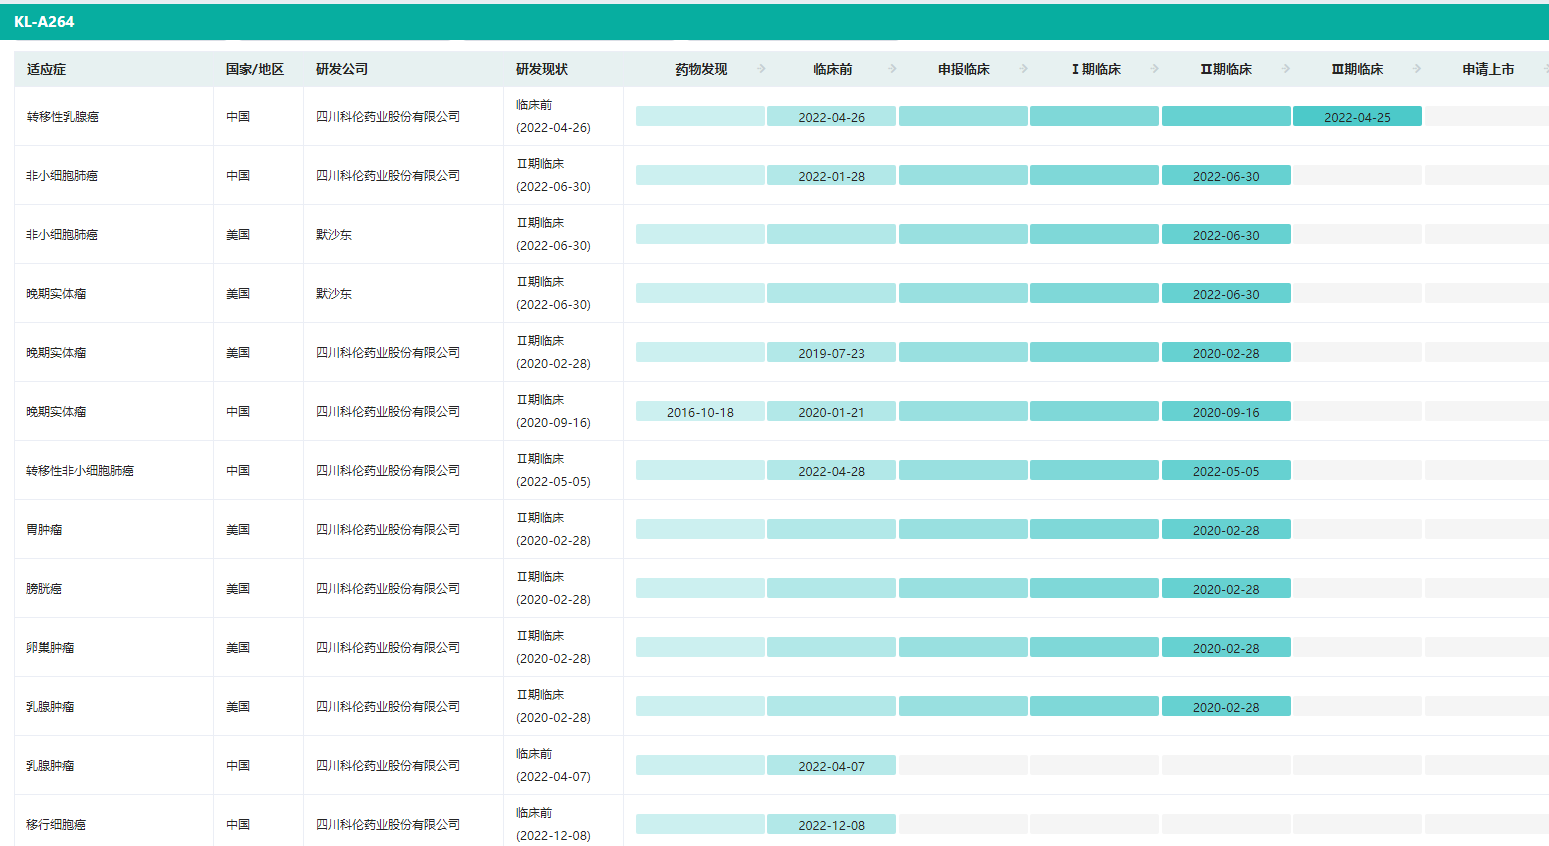This screenshot has width=1549, height=846.
Task: Select the KL-A264 title in the green bar
Action: [x=44, y=22]
